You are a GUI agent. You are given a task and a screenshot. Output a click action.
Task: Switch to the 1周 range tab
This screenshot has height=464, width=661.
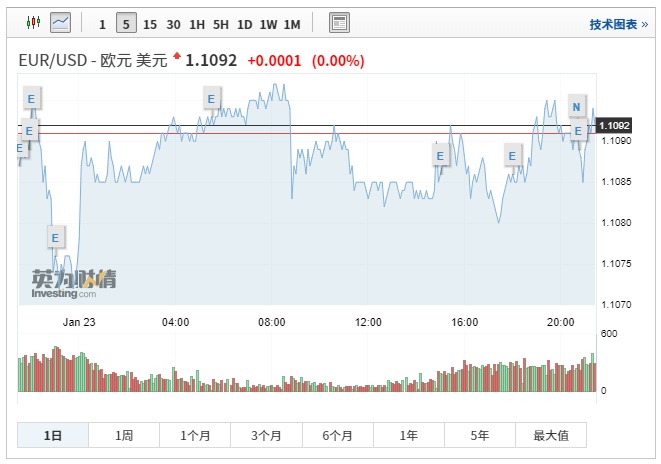pyautogui.click(x=124, y=435)
